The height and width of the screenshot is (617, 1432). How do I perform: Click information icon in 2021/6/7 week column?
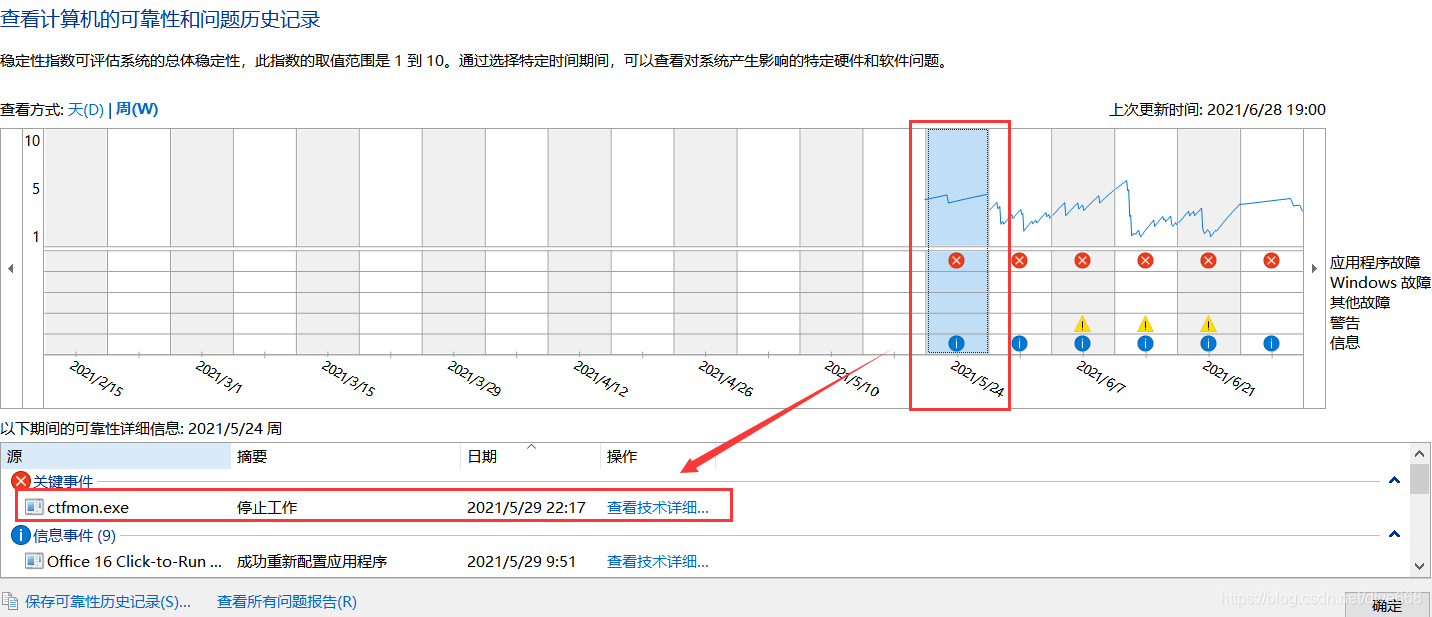[1082, 343]
